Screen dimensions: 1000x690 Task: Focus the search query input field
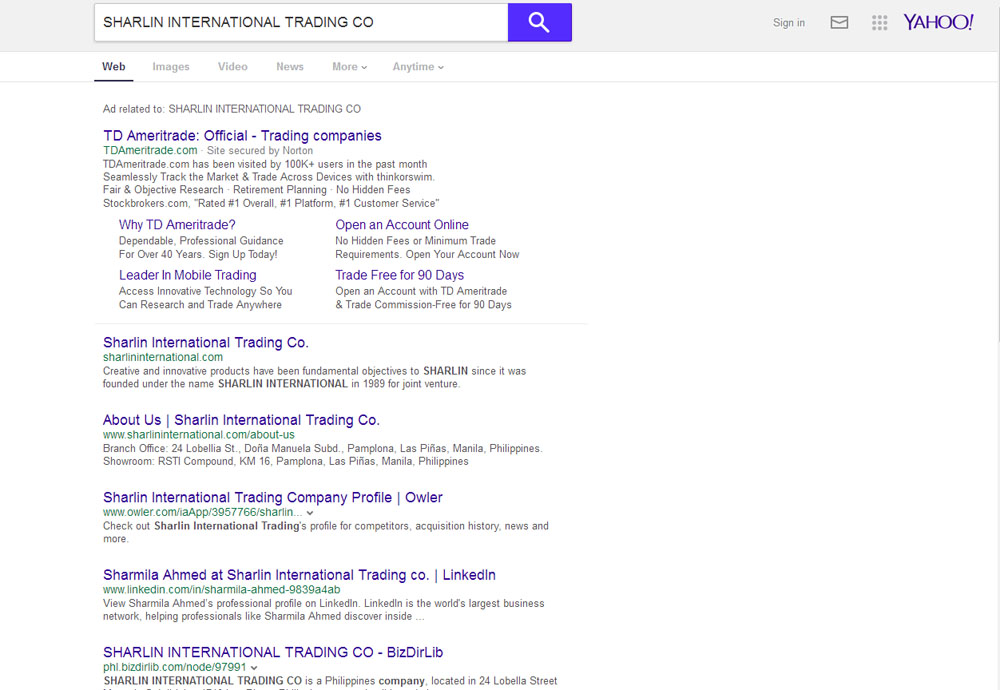click(301, 22)
